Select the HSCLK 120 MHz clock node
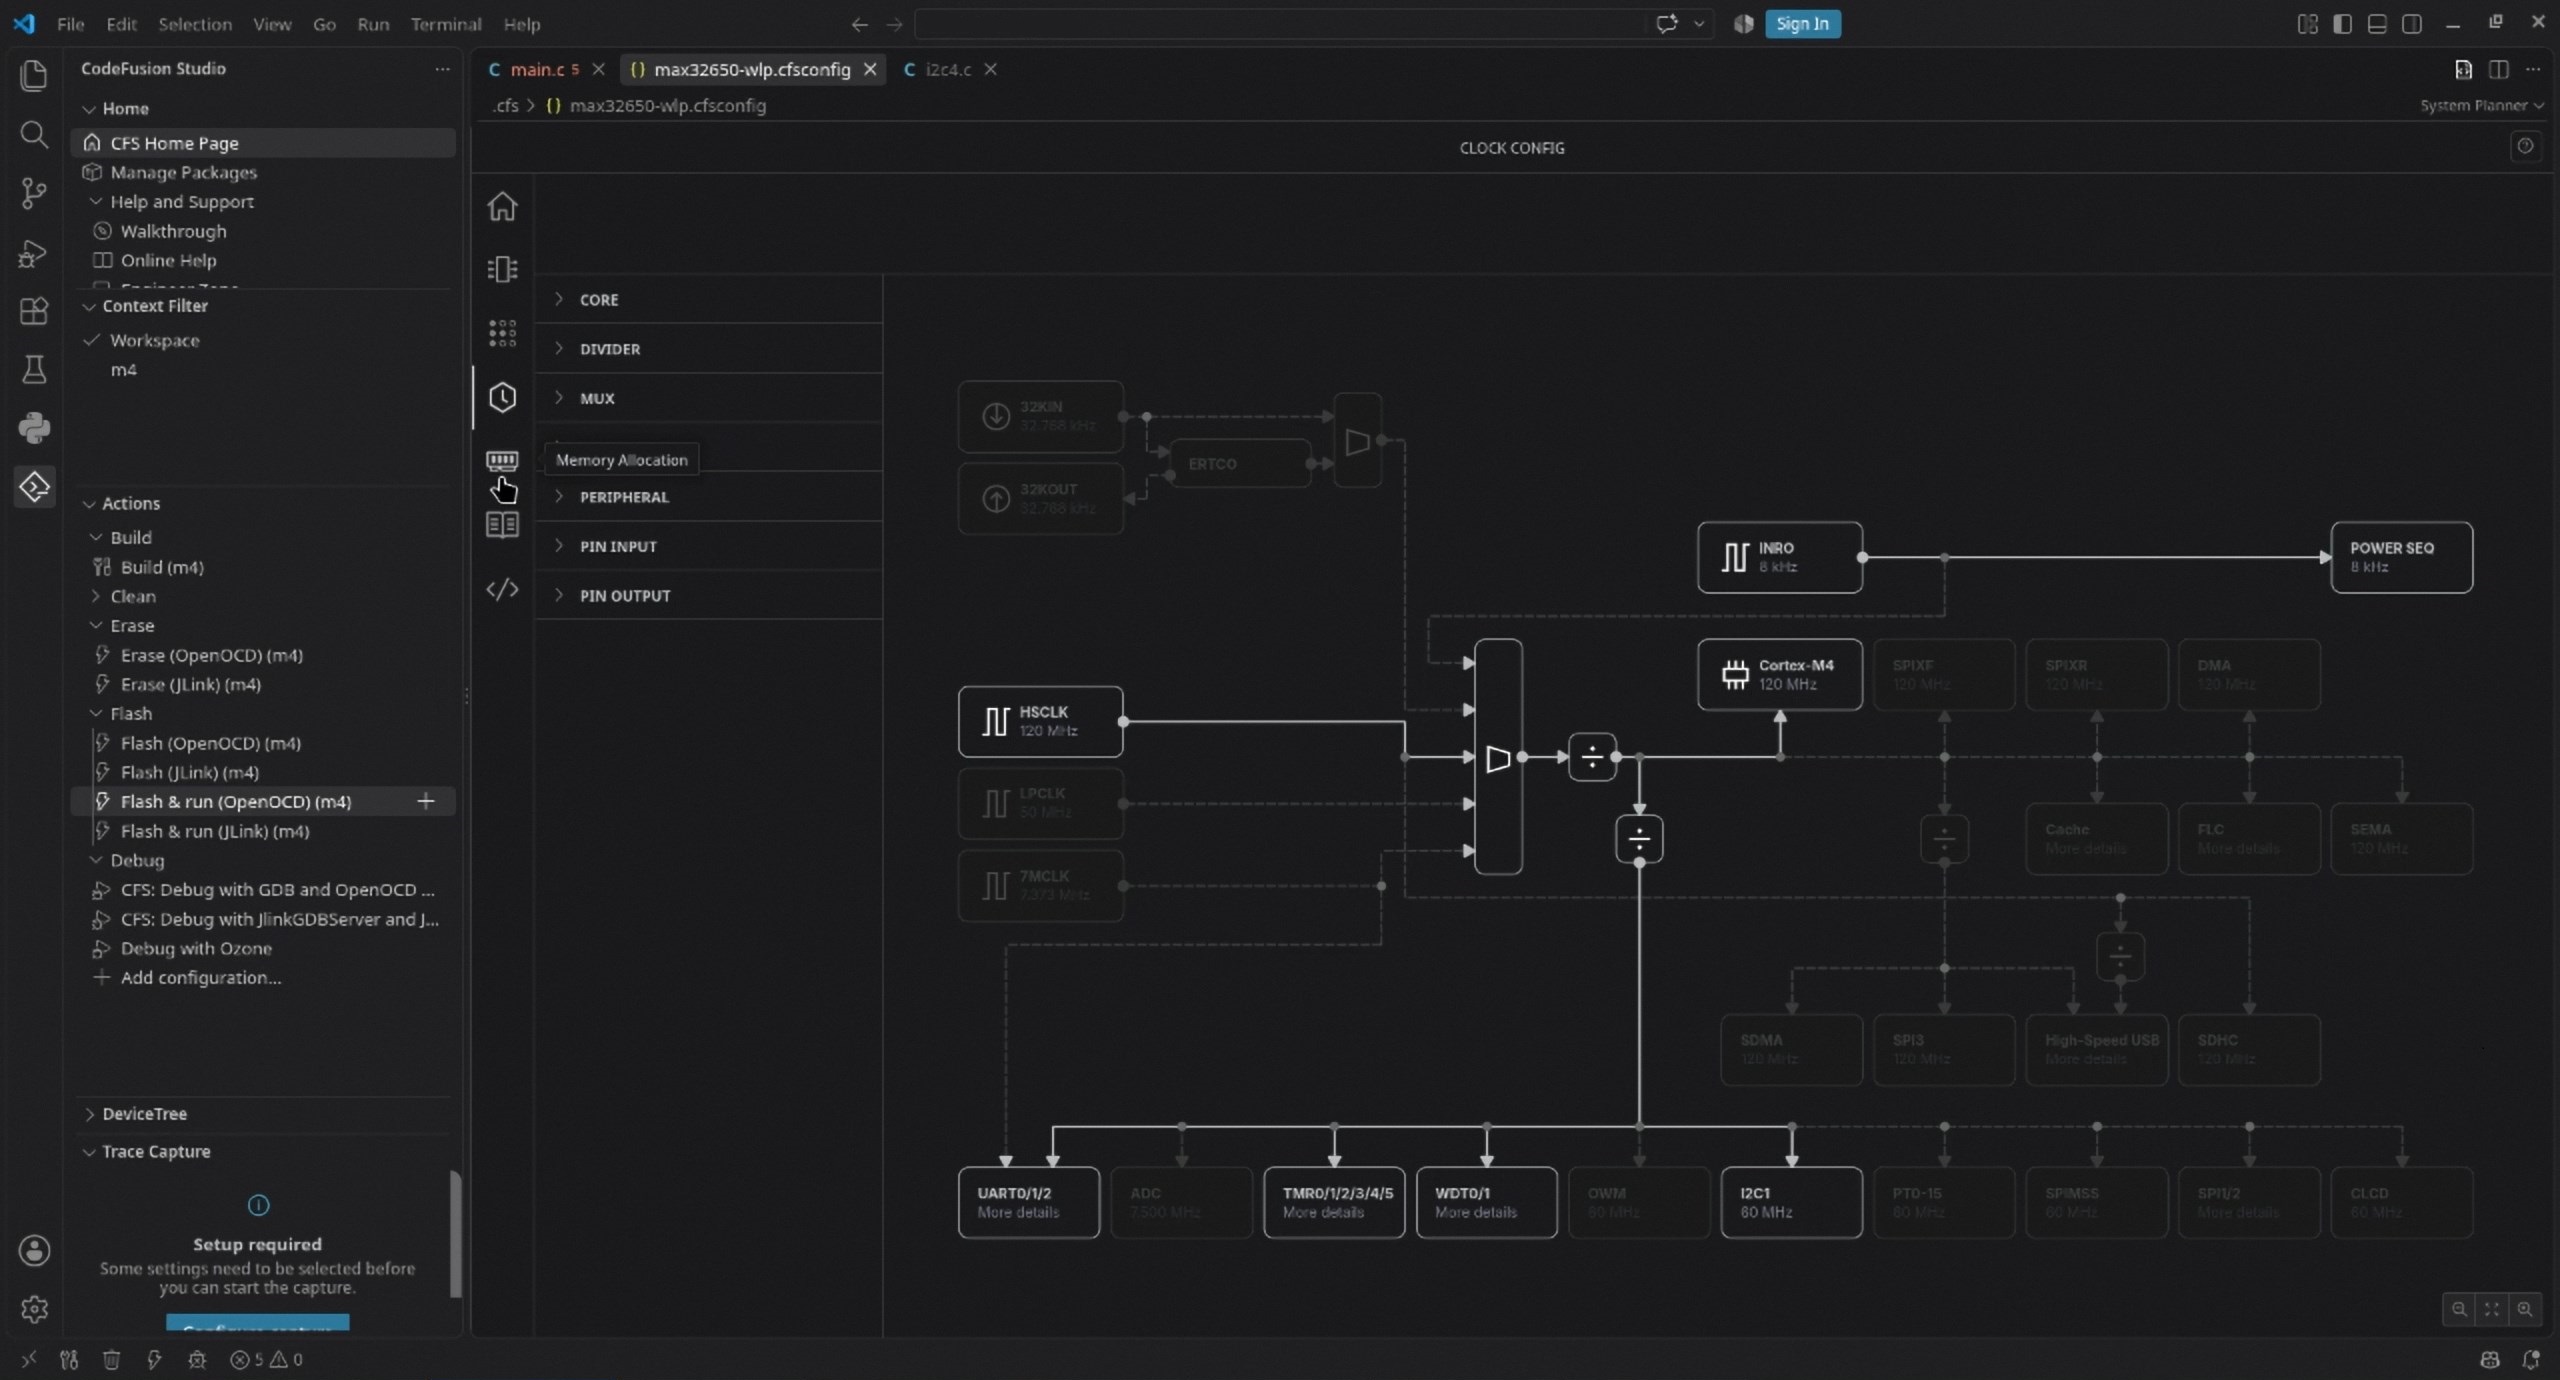 tap(1040, 721)
